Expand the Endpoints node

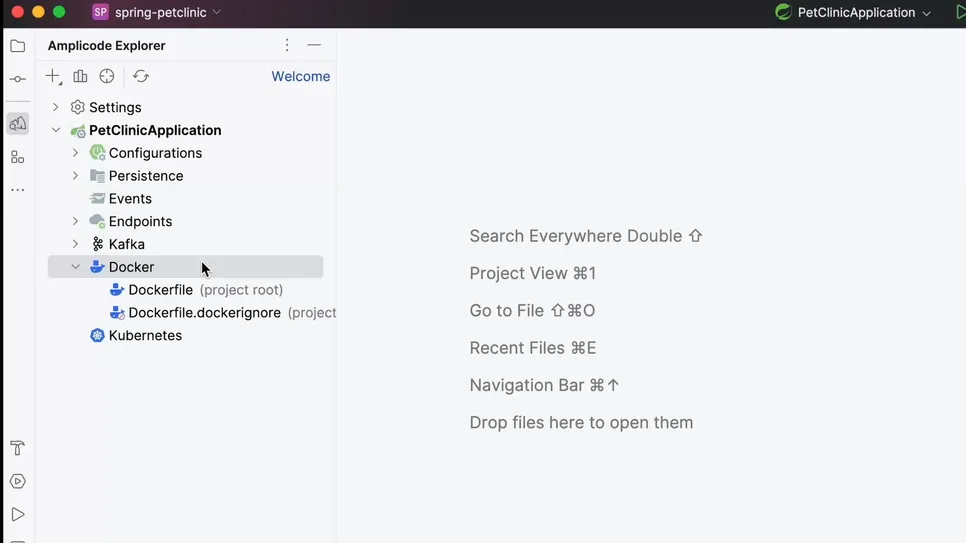point(76,221)
